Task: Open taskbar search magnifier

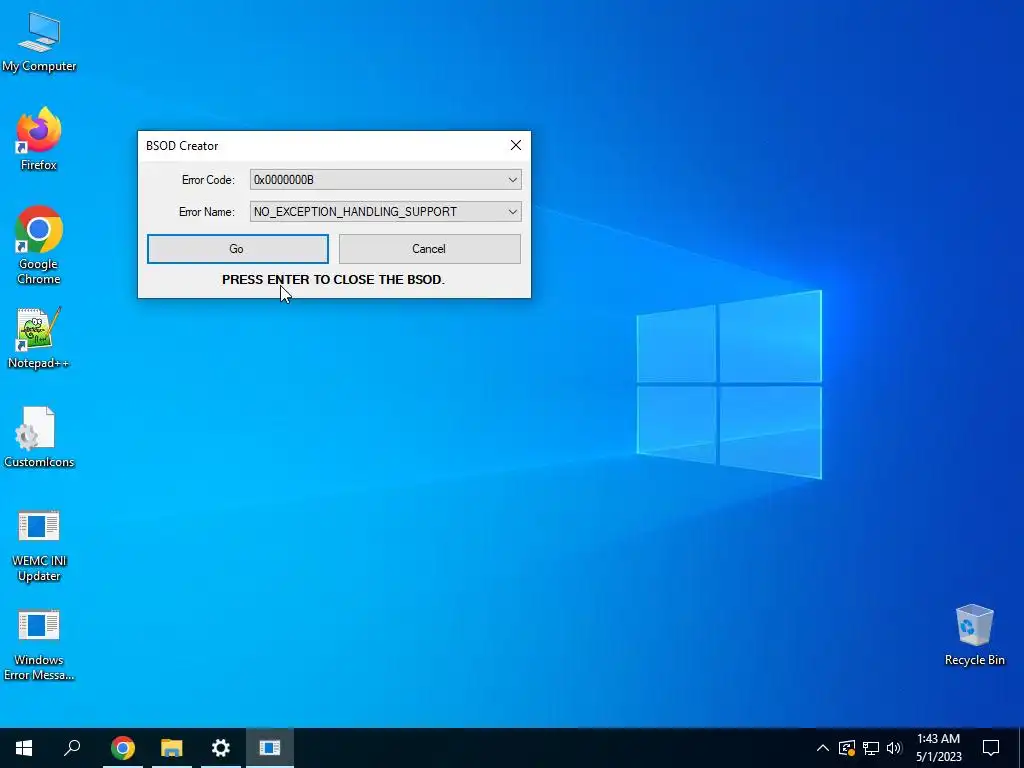Action: tap(72, 748)
